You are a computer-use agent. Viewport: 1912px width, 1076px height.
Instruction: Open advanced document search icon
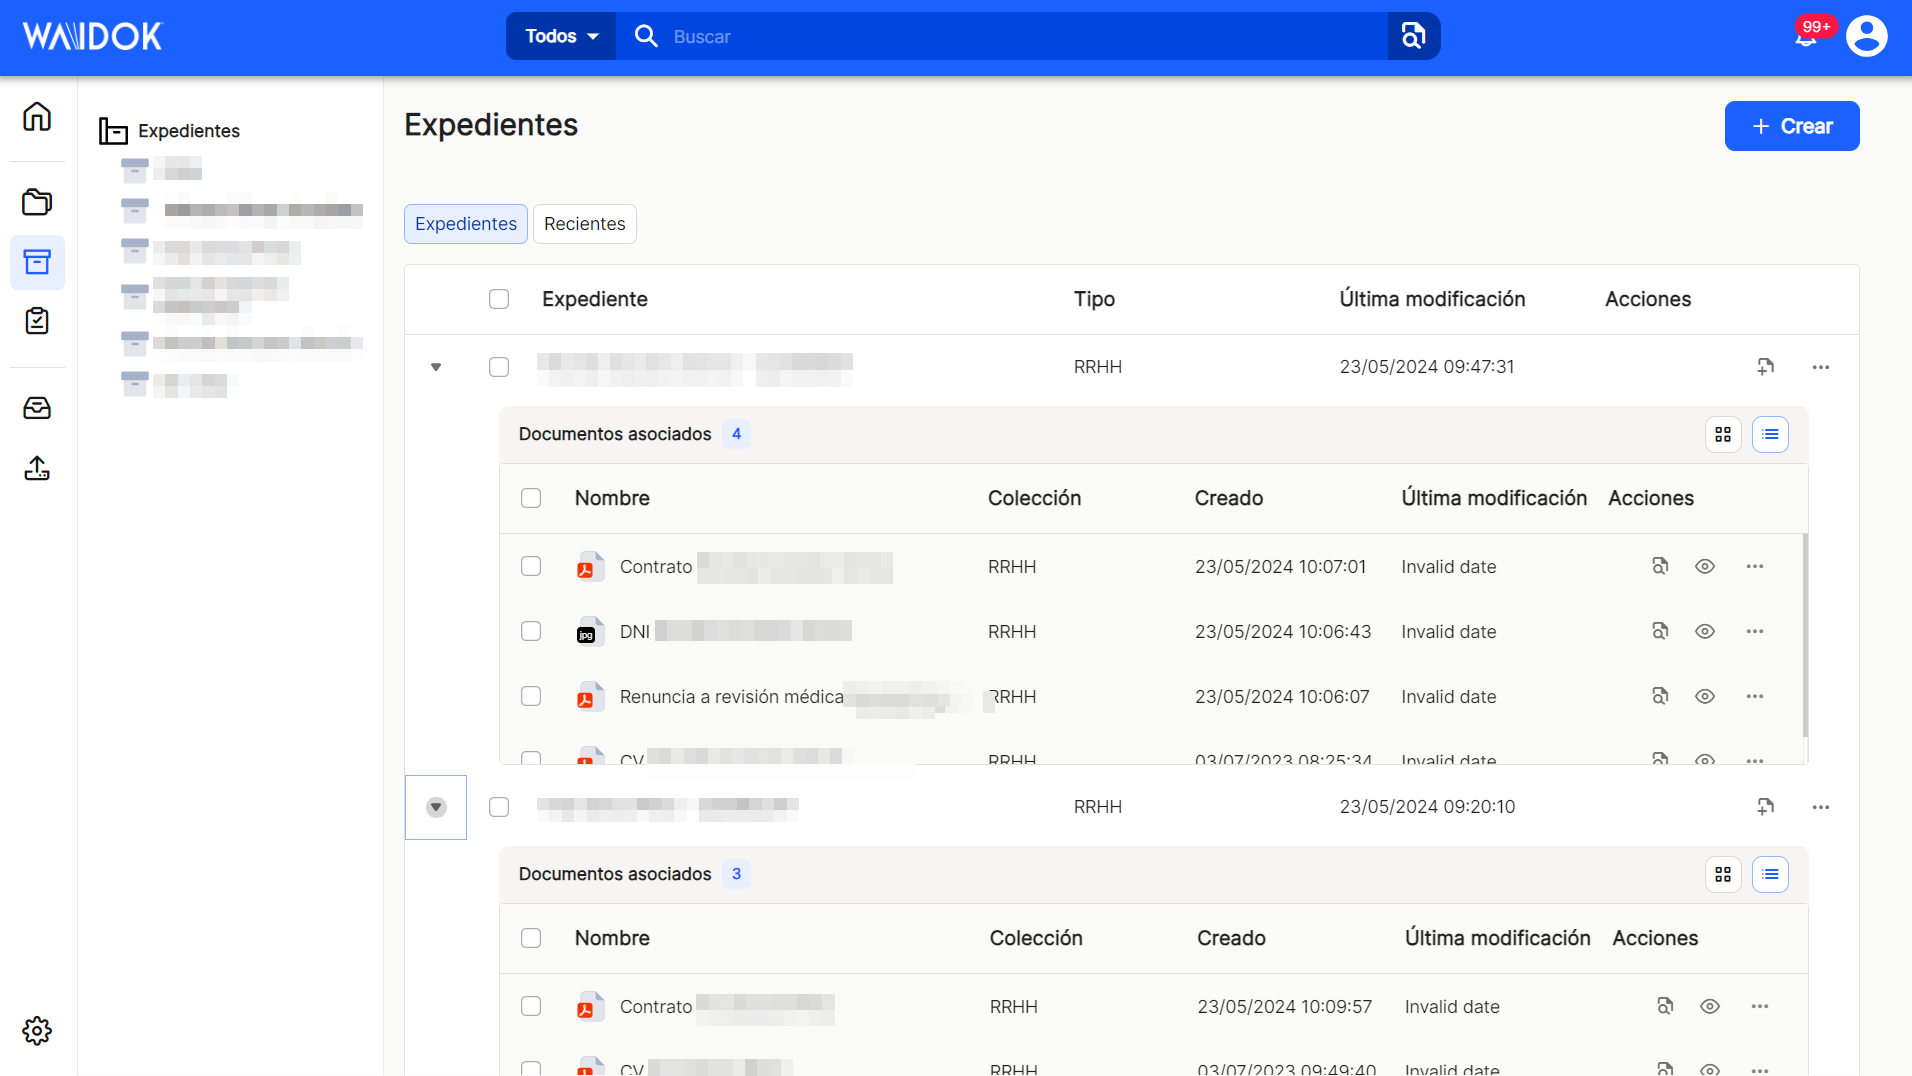pyautogui.click(x=1413, y=36)
